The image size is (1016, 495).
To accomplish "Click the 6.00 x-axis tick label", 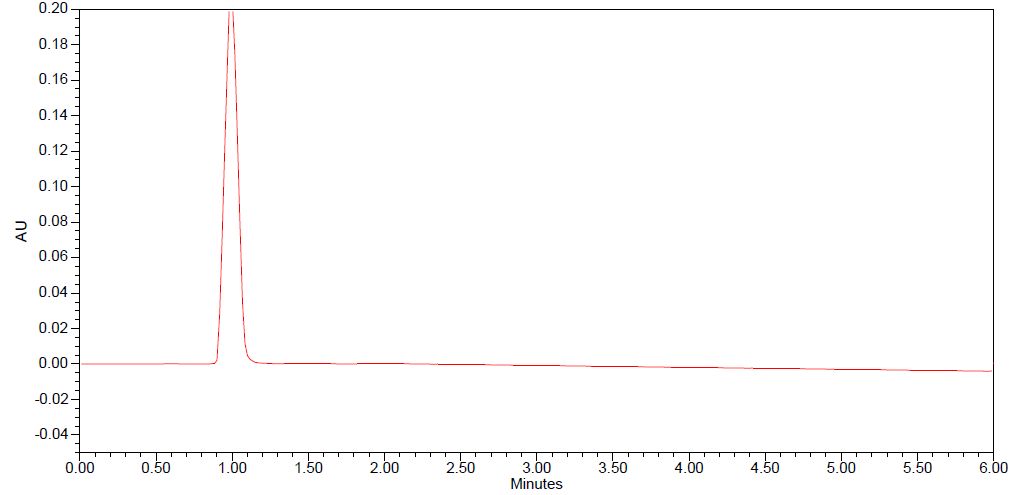I will 992,468.
